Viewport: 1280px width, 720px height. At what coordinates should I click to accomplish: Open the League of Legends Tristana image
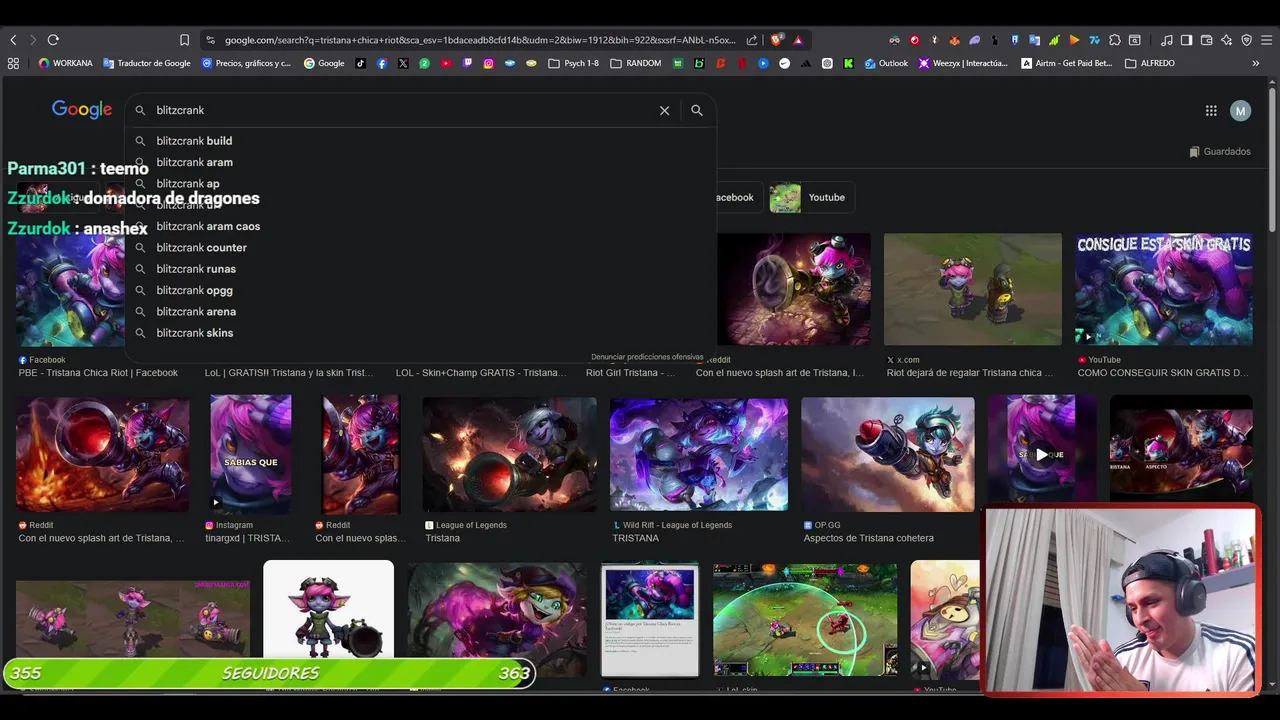pos(510,454)
